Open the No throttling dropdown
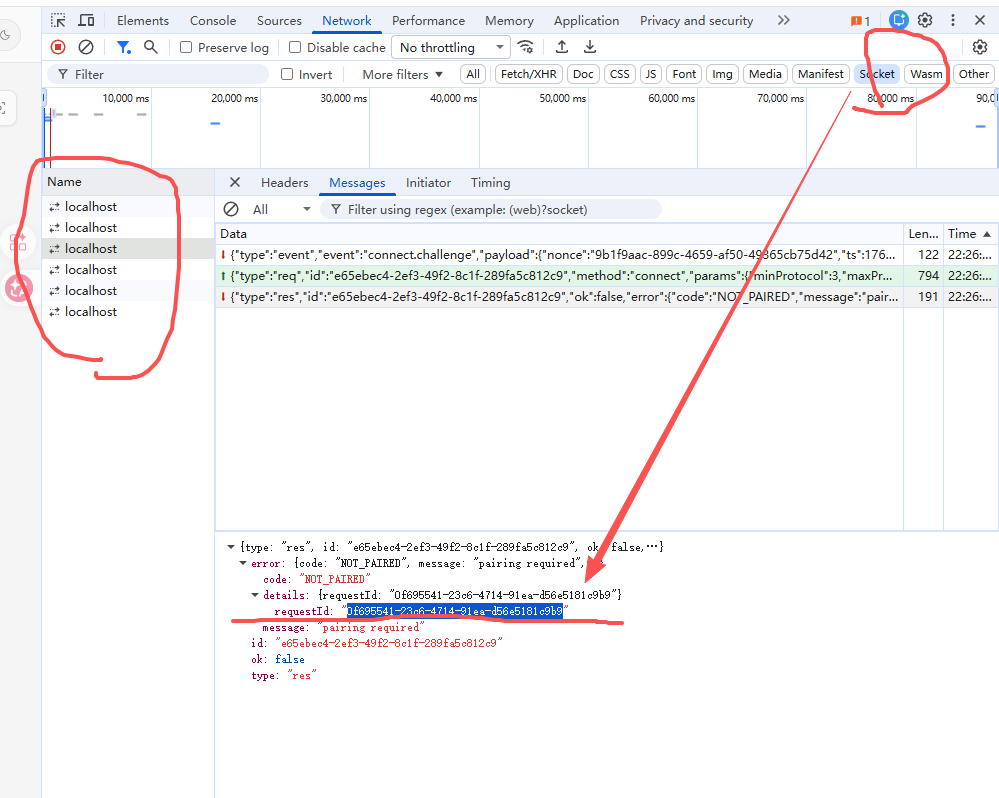Screen dimensions: 999x798 click(x=451, y=47)
